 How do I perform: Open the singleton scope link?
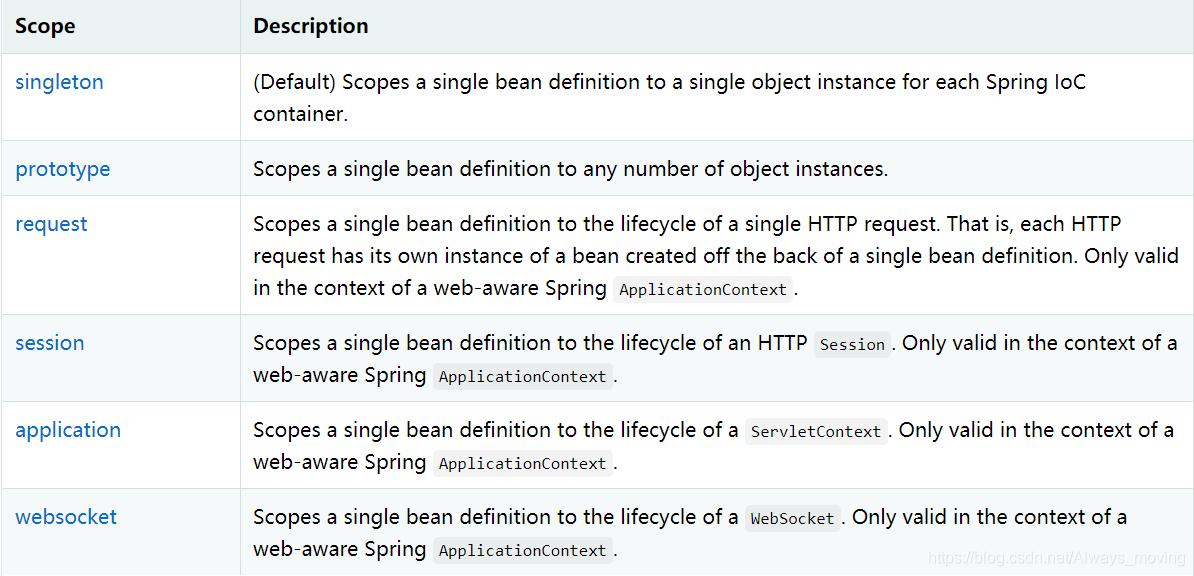[x=59, y=82]
